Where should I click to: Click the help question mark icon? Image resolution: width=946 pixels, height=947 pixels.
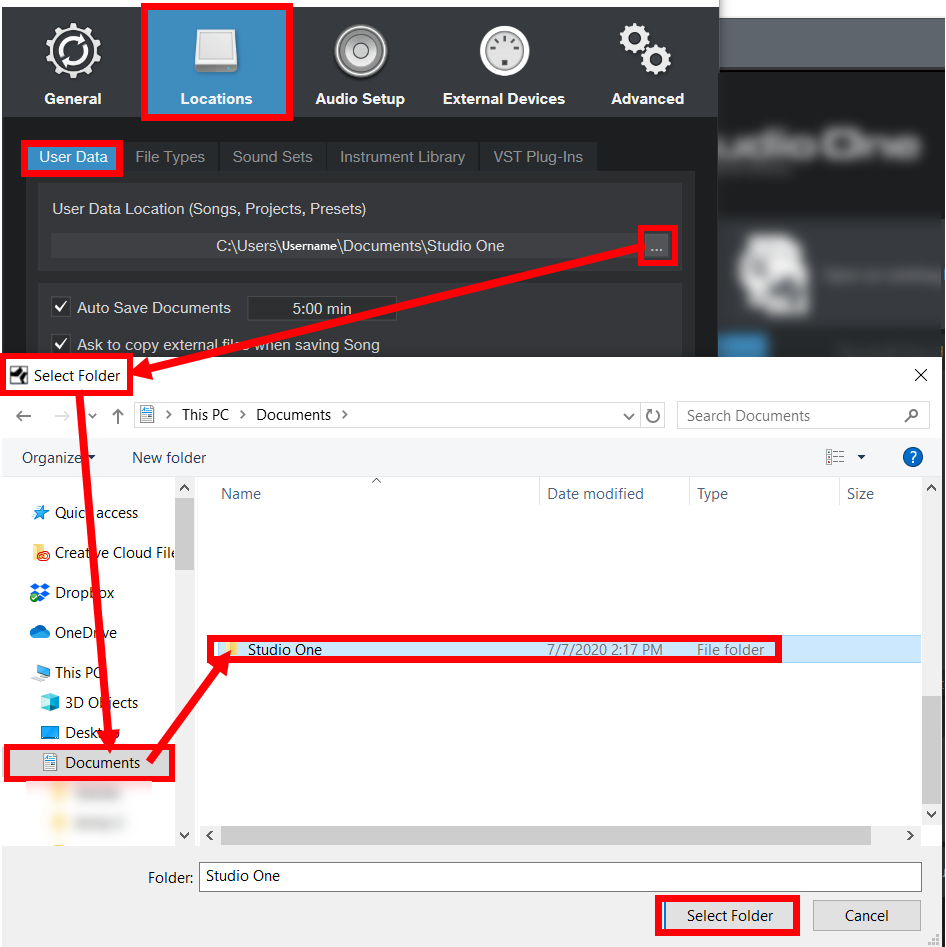[912, 457]
